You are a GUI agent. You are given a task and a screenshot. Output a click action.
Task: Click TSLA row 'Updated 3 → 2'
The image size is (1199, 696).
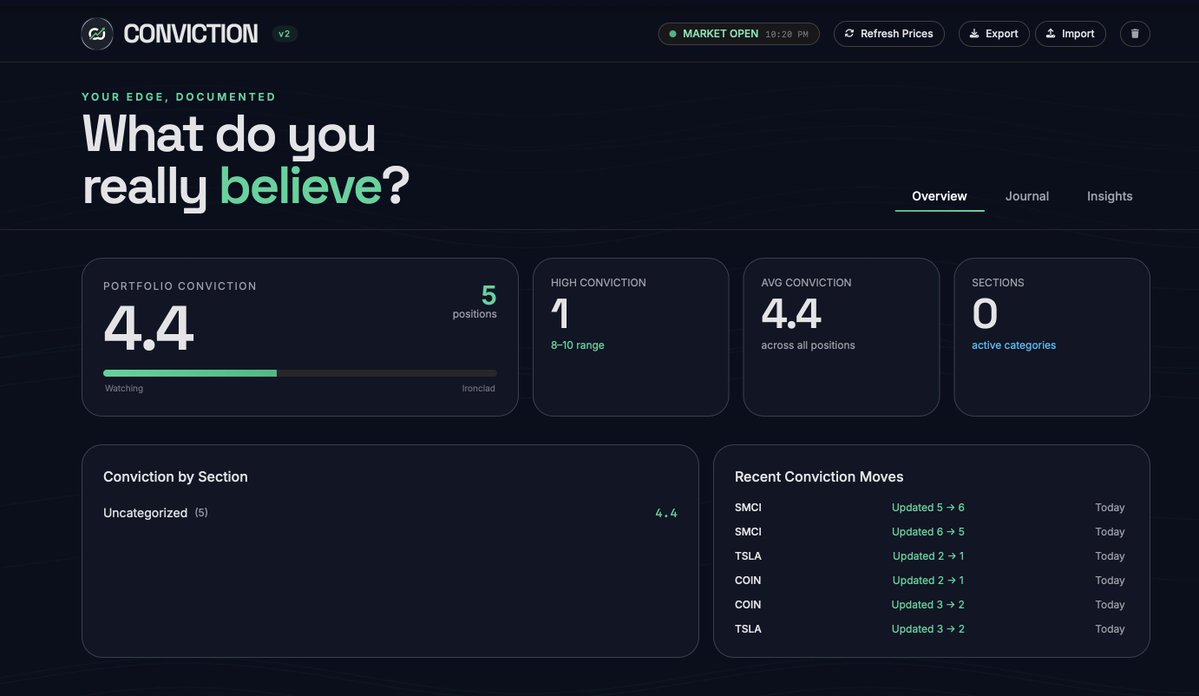click(928, 629)
